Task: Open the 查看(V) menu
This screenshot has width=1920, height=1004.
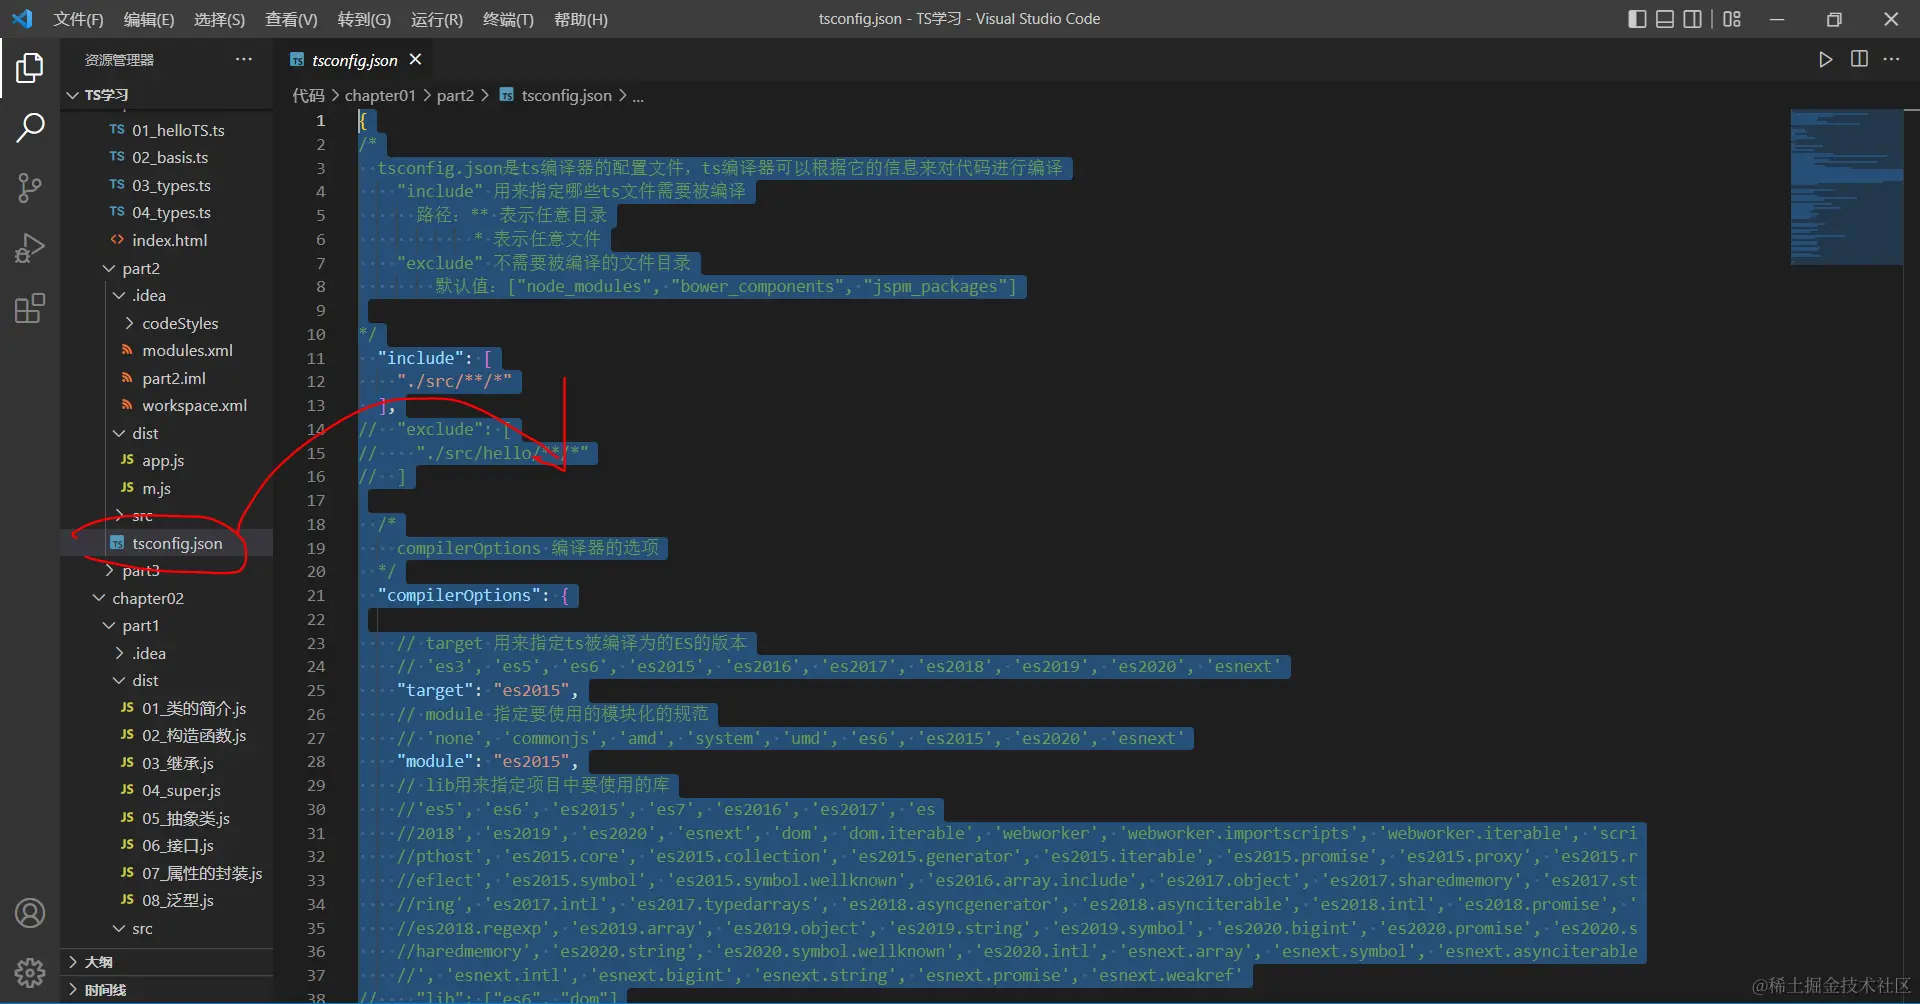Action: point(291,19)
